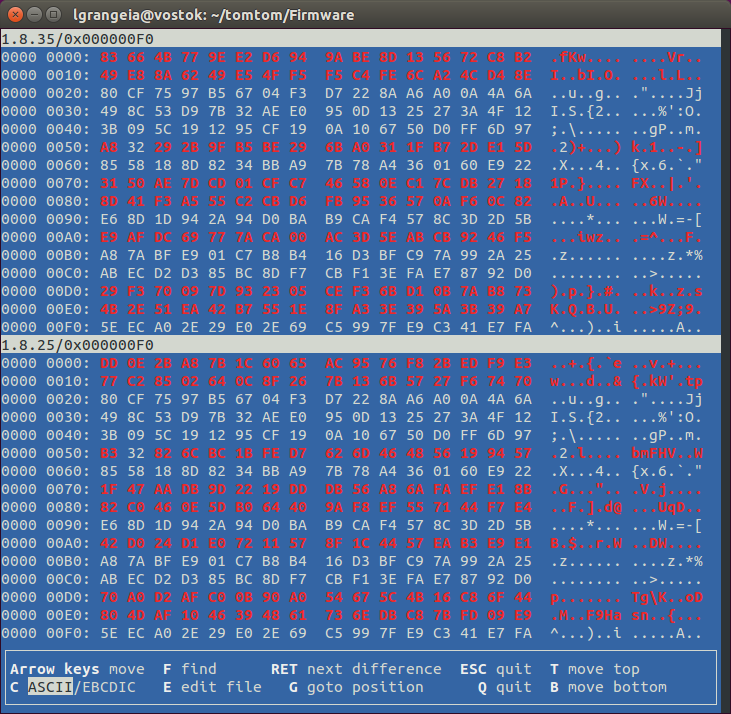
Task: Click the window close button
Action: (13, 15)
